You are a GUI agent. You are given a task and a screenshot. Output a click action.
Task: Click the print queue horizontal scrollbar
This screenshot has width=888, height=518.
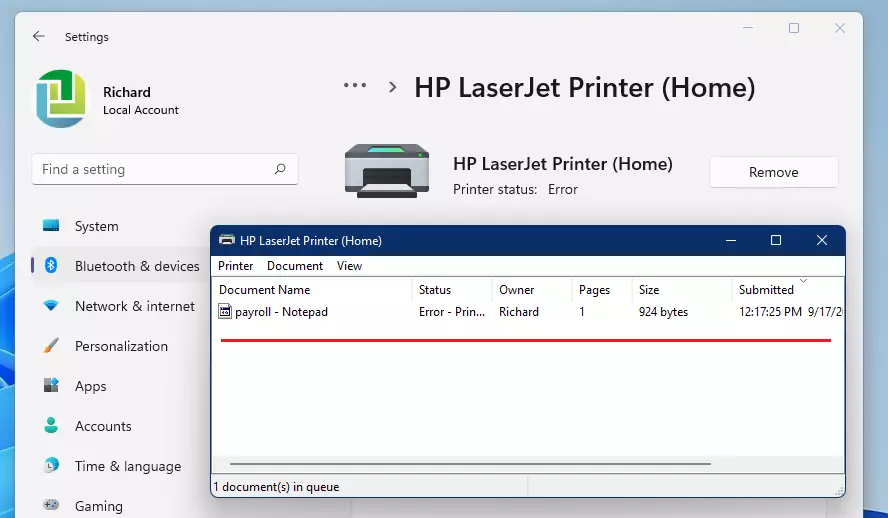[x=470, y=464]
